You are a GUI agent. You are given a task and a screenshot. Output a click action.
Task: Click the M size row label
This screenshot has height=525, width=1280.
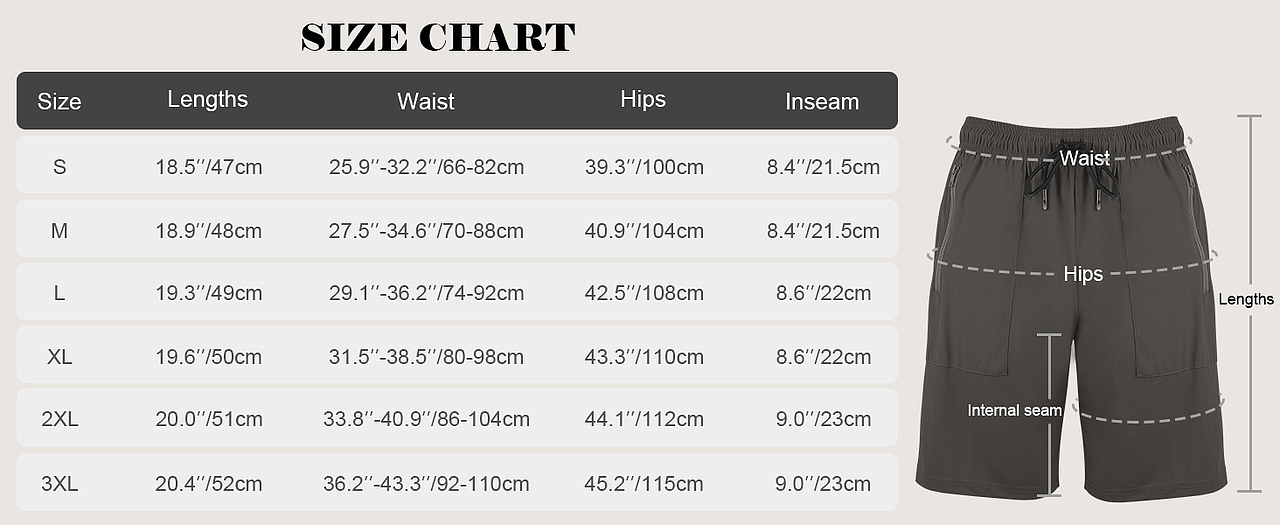[x=59, y=231]
